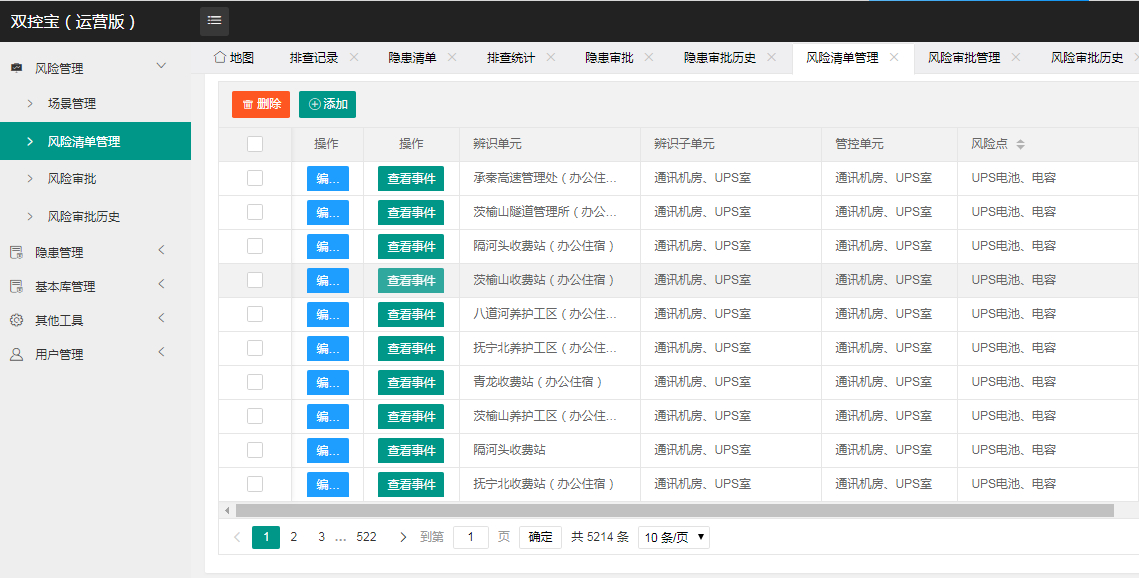
Task: Check the row for 茨榆山养护工区
Action: coord(255,416)
